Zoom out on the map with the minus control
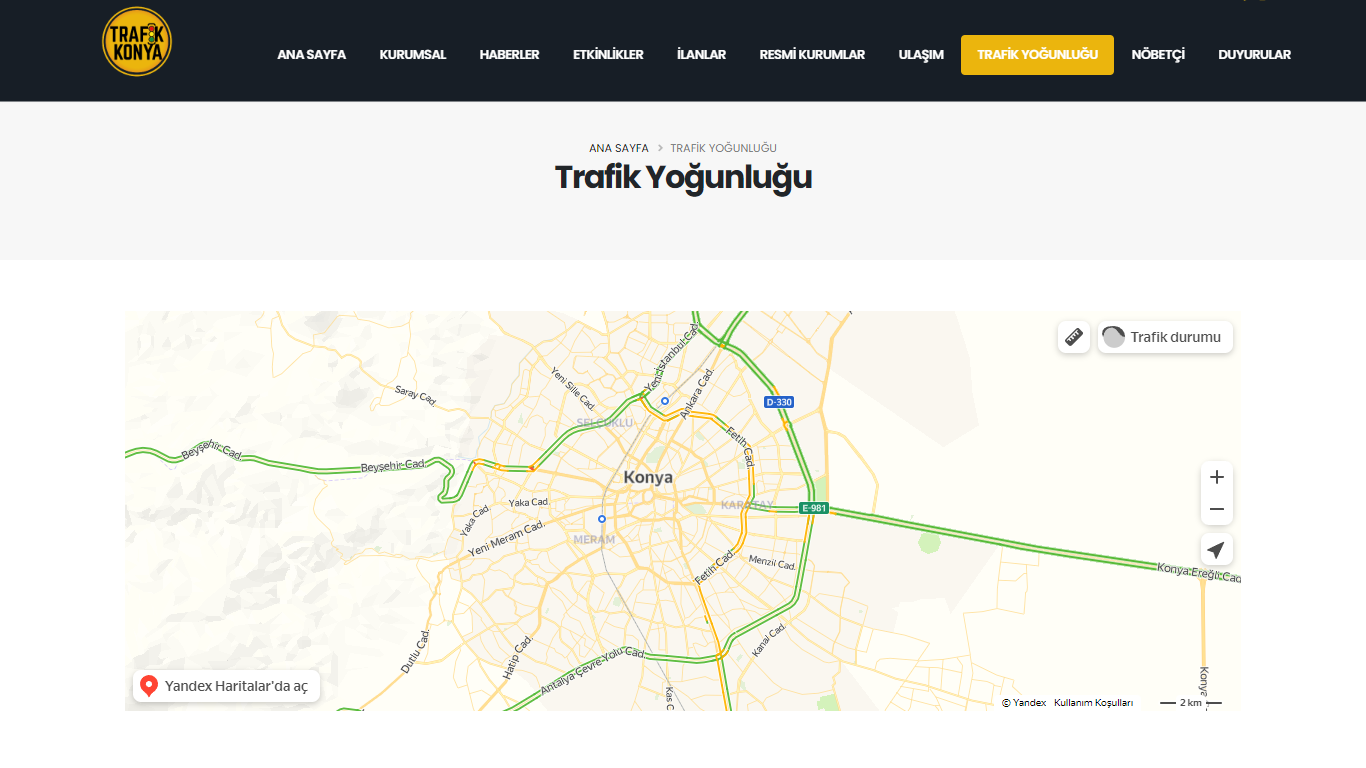The height and width of the screenshot is (768, 1366). (1216, 509)
